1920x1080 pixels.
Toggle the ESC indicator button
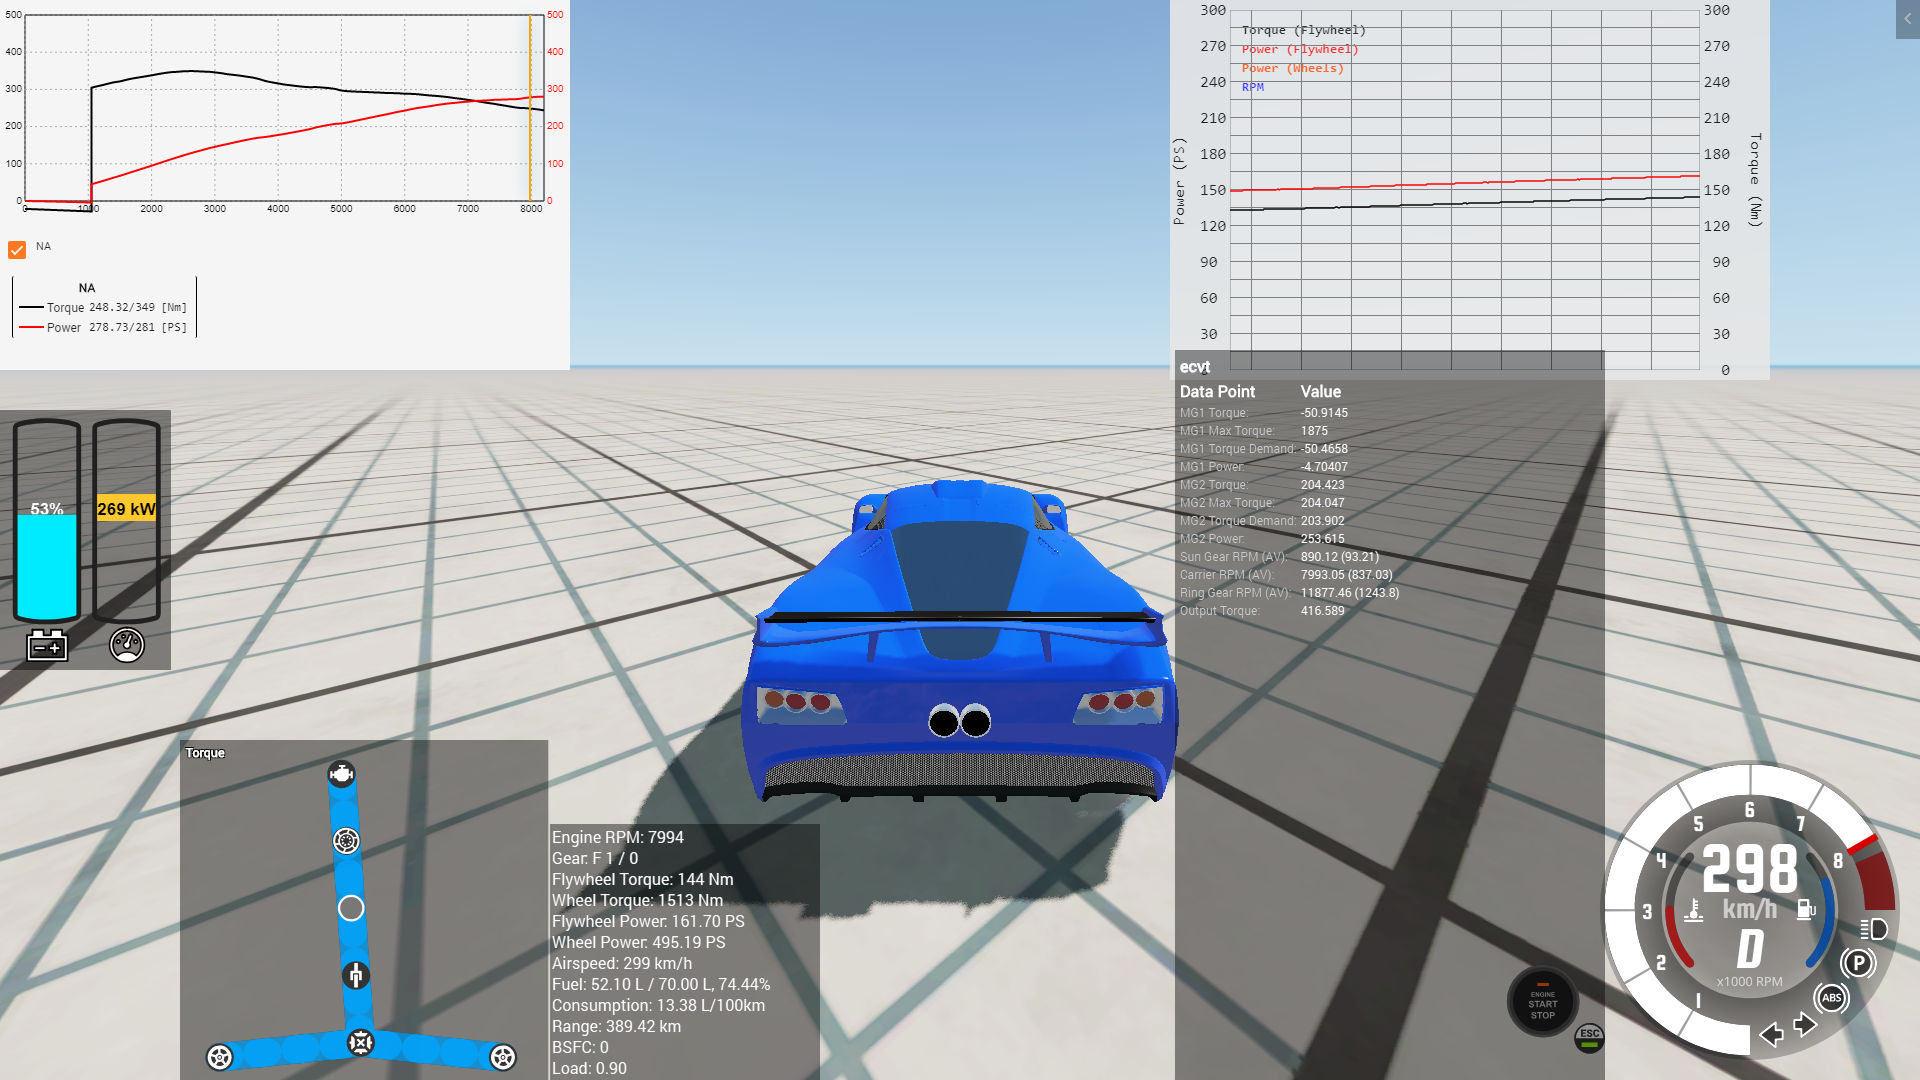point(1589,1038)
